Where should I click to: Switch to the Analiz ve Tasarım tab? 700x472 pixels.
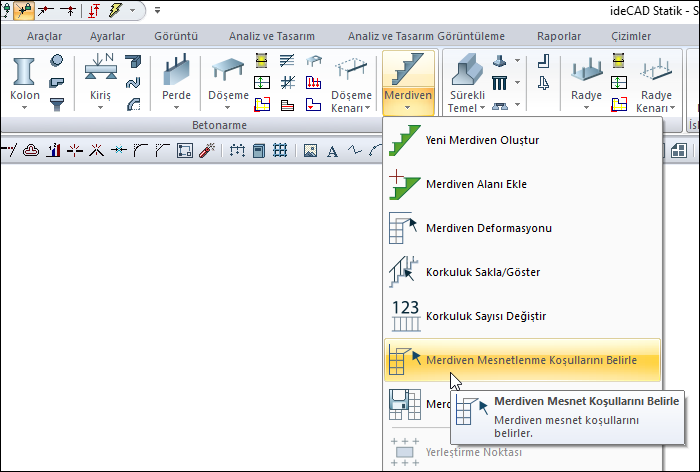[x=272, y=36]
